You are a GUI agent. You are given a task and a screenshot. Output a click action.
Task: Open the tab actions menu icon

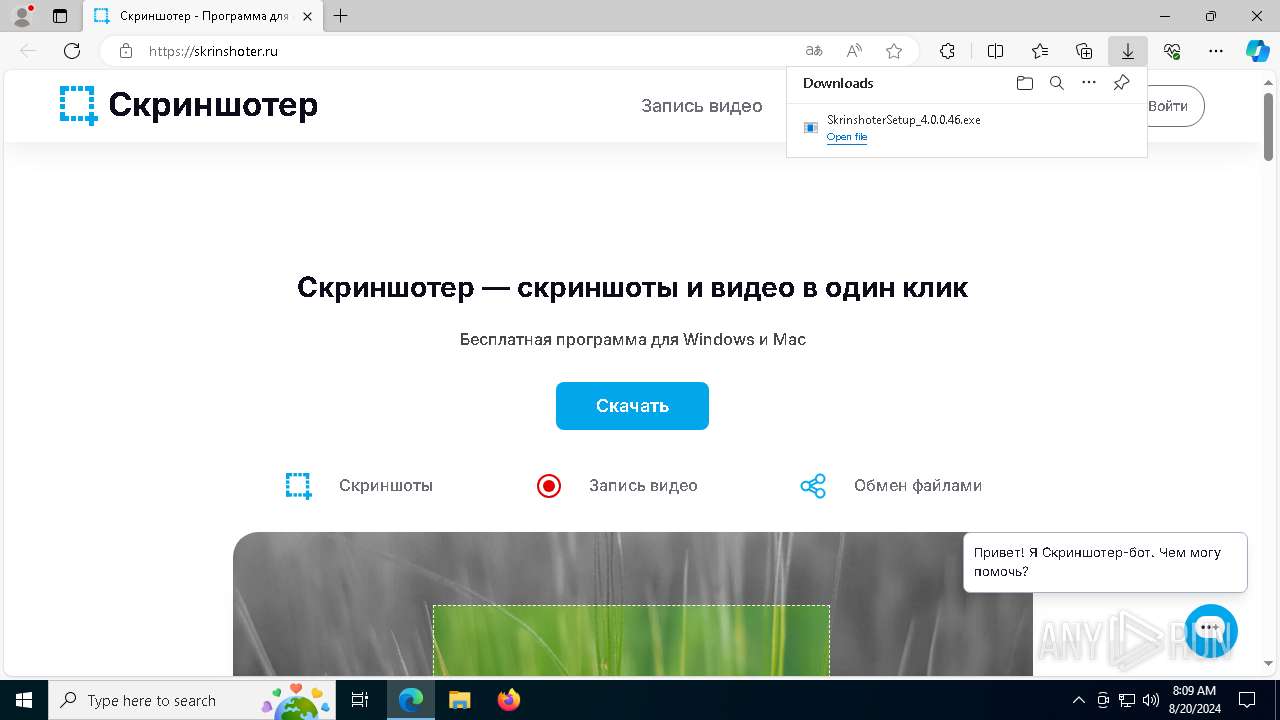pyautogui.click(x=60, y=16)
